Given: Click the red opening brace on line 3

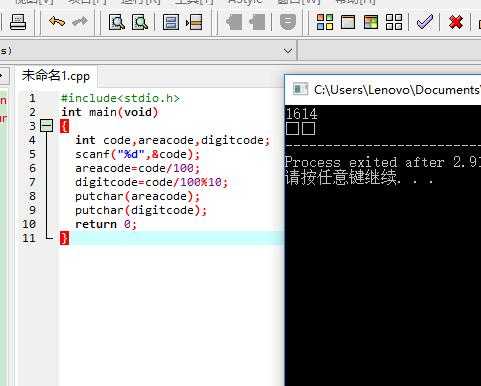Looking at the screenshot, I should [65, 126].
